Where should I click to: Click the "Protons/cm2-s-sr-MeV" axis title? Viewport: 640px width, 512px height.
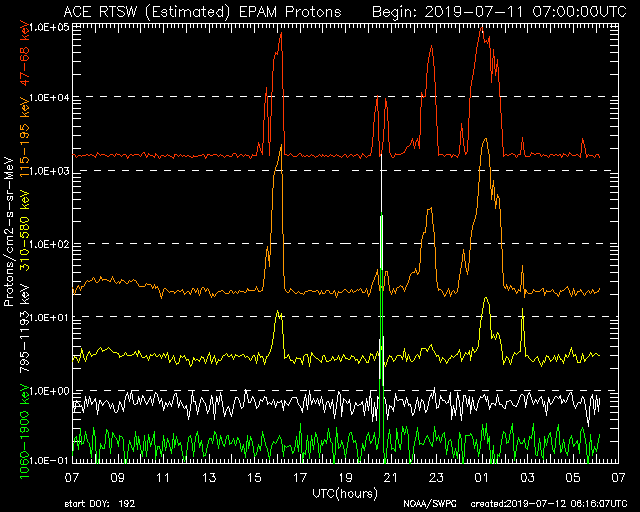tap(8, 232)
